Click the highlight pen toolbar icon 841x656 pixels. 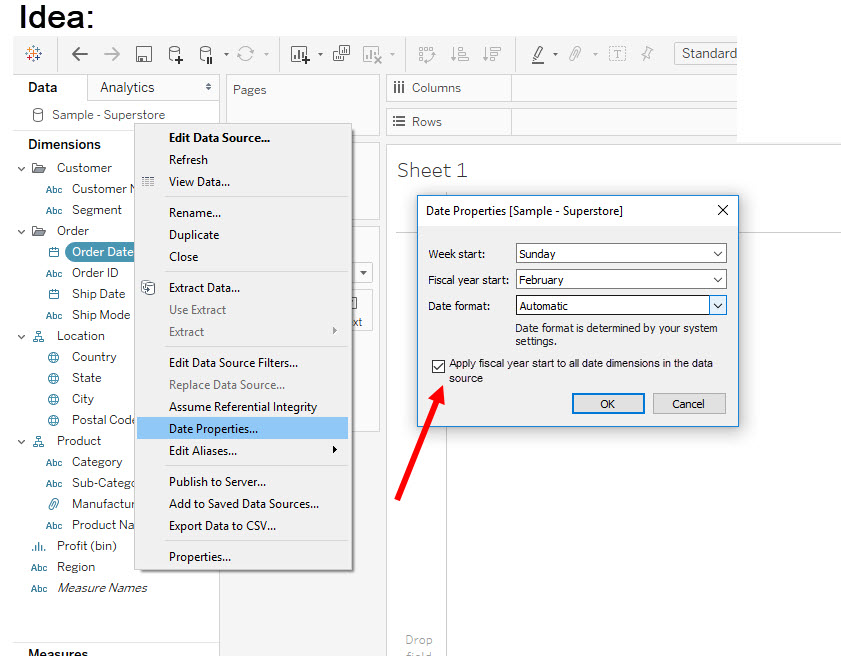pos(538,54)
